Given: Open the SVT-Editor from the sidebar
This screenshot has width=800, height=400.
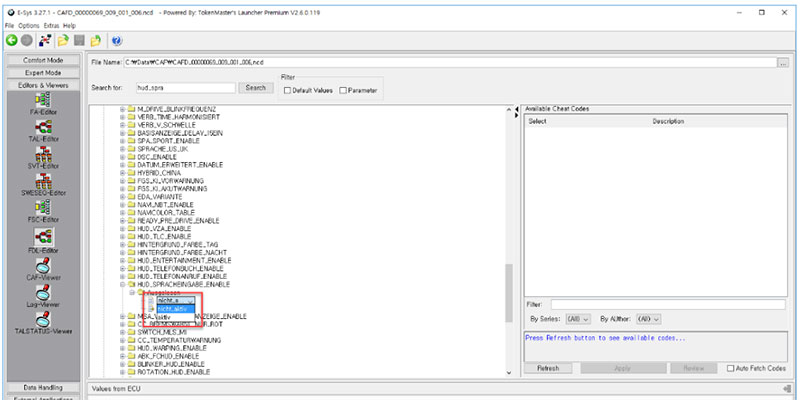Looking at the screenshot, I should click(43, 158).
